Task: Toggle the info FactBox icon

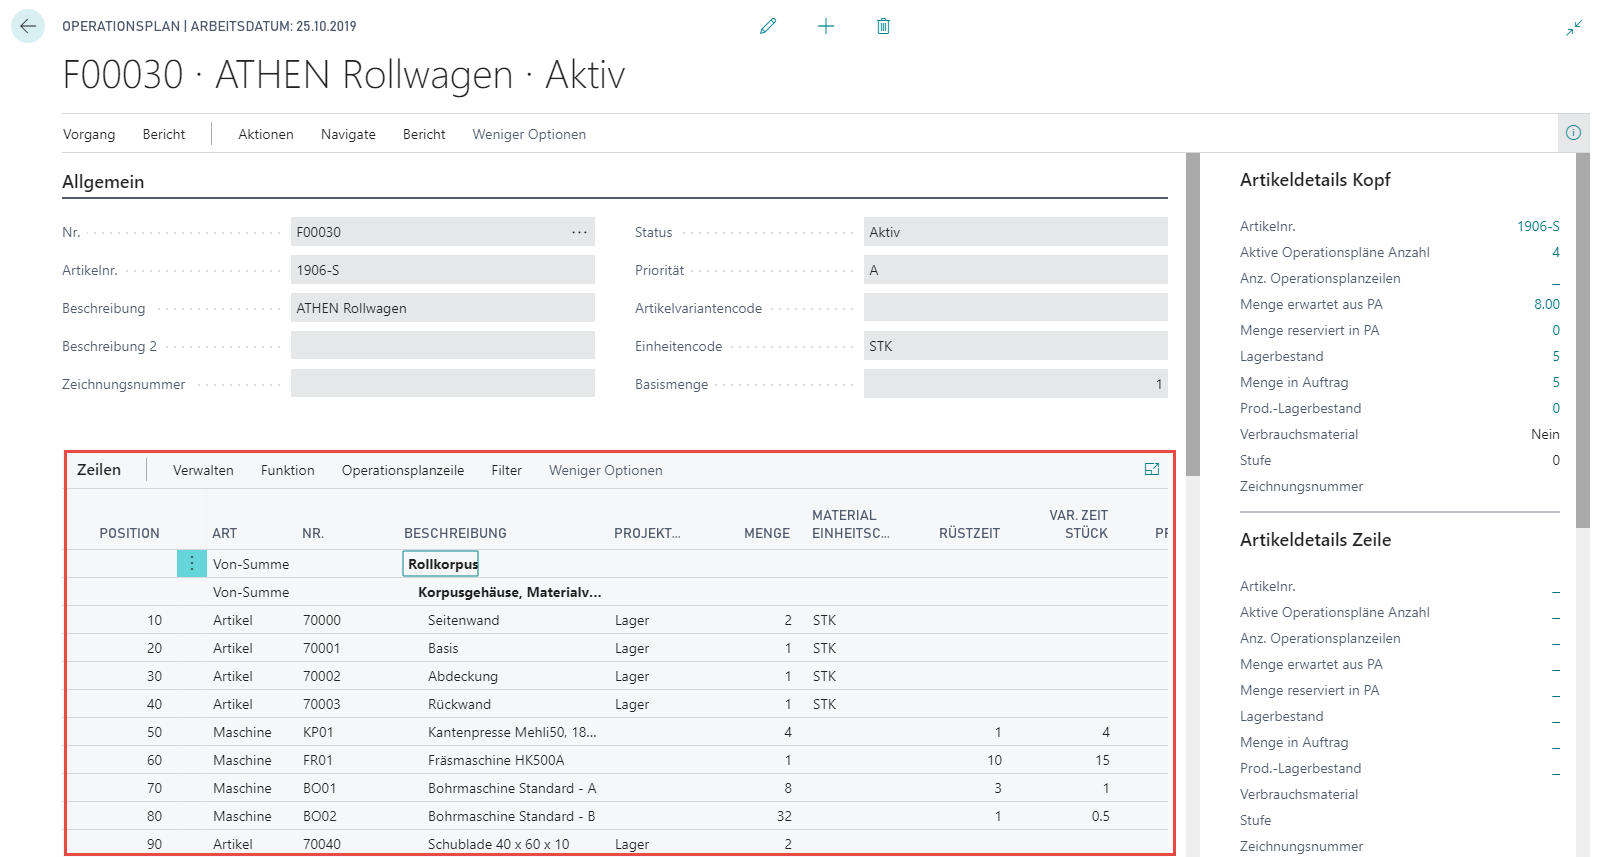Action: point(1573,132)
